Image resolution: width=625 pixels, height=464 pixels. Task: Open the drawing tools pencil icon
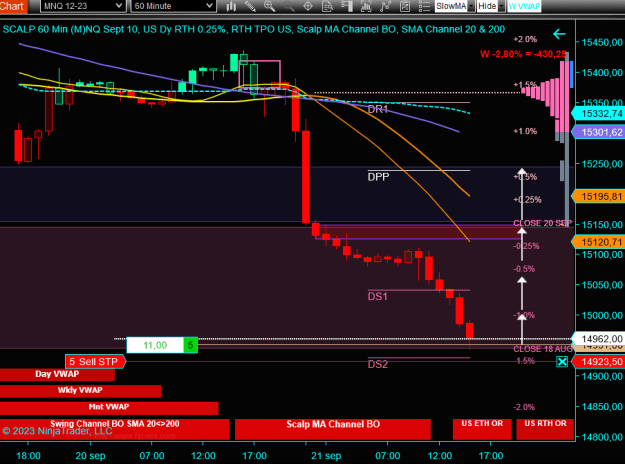(250, 6)
